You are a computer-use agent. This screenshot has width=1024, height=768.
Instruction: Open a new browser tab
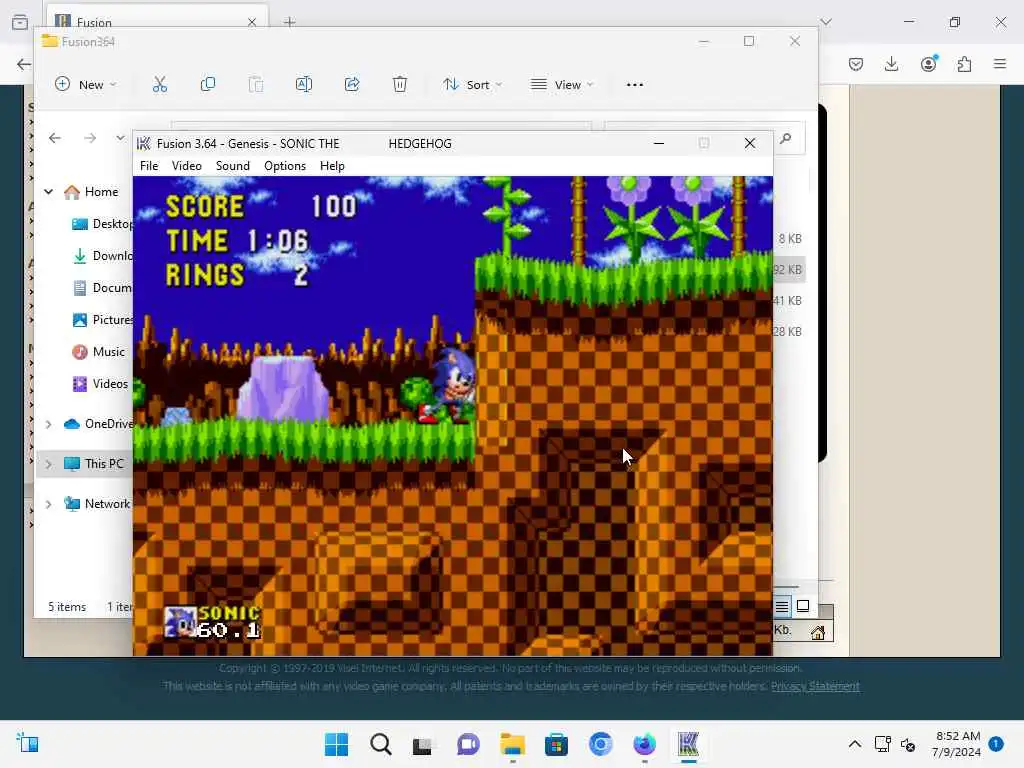289,22
